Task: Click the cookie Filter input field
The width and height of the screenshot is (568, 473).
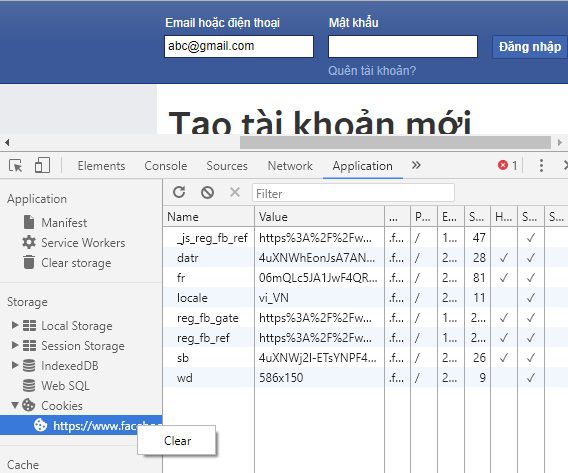Action: [353, 193]
